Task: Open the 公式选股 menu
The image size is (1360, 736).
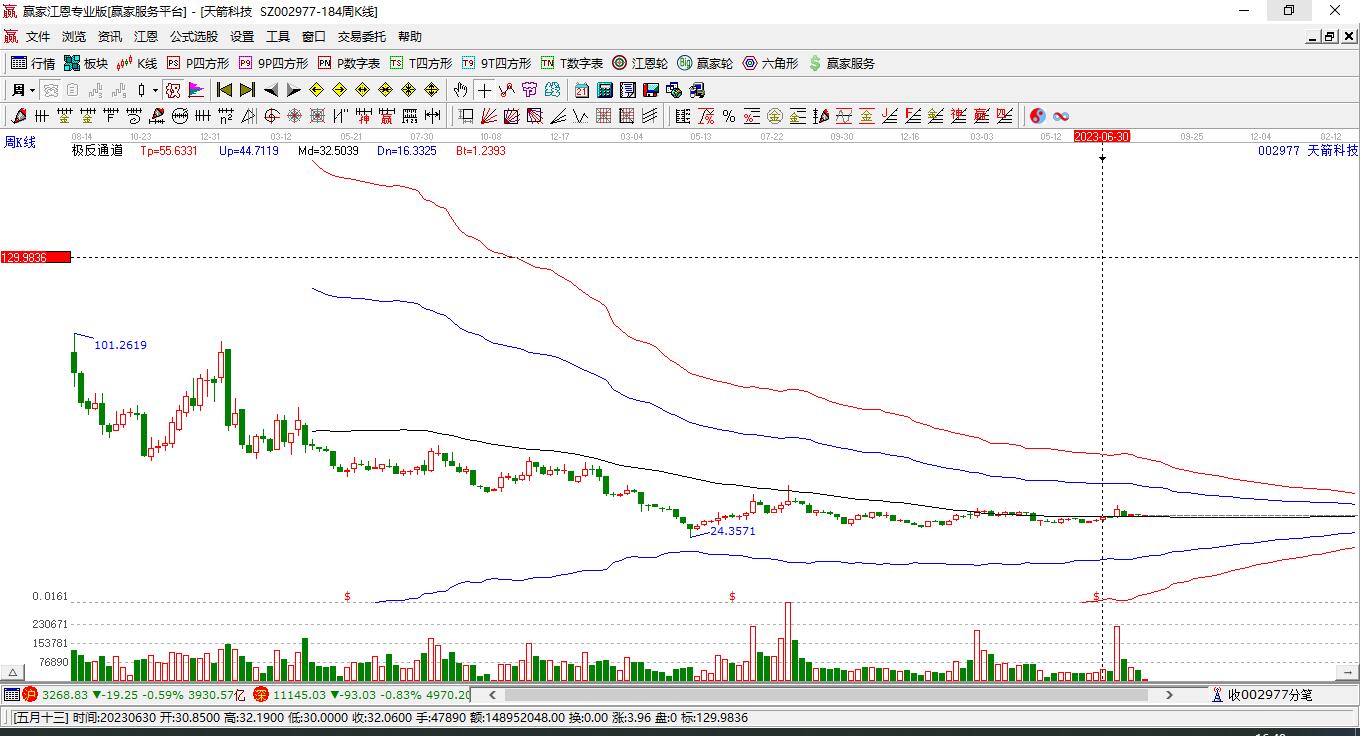Action: 193,36
